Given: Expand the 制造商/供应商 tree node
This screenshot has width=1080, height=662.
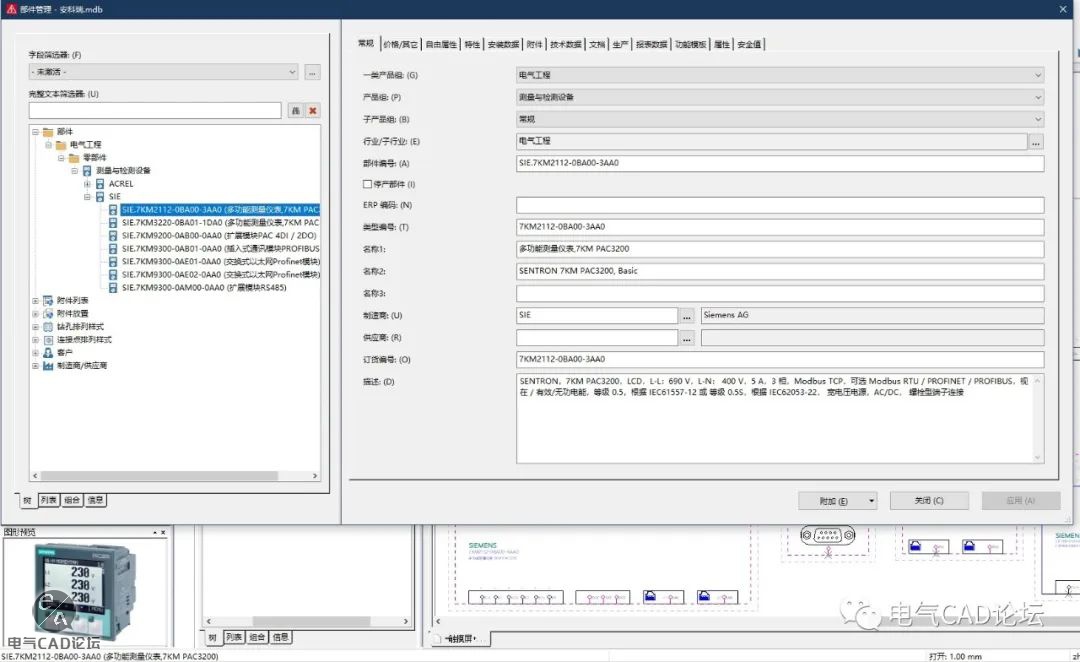Looking at the screenshot, I should (36, 366).
